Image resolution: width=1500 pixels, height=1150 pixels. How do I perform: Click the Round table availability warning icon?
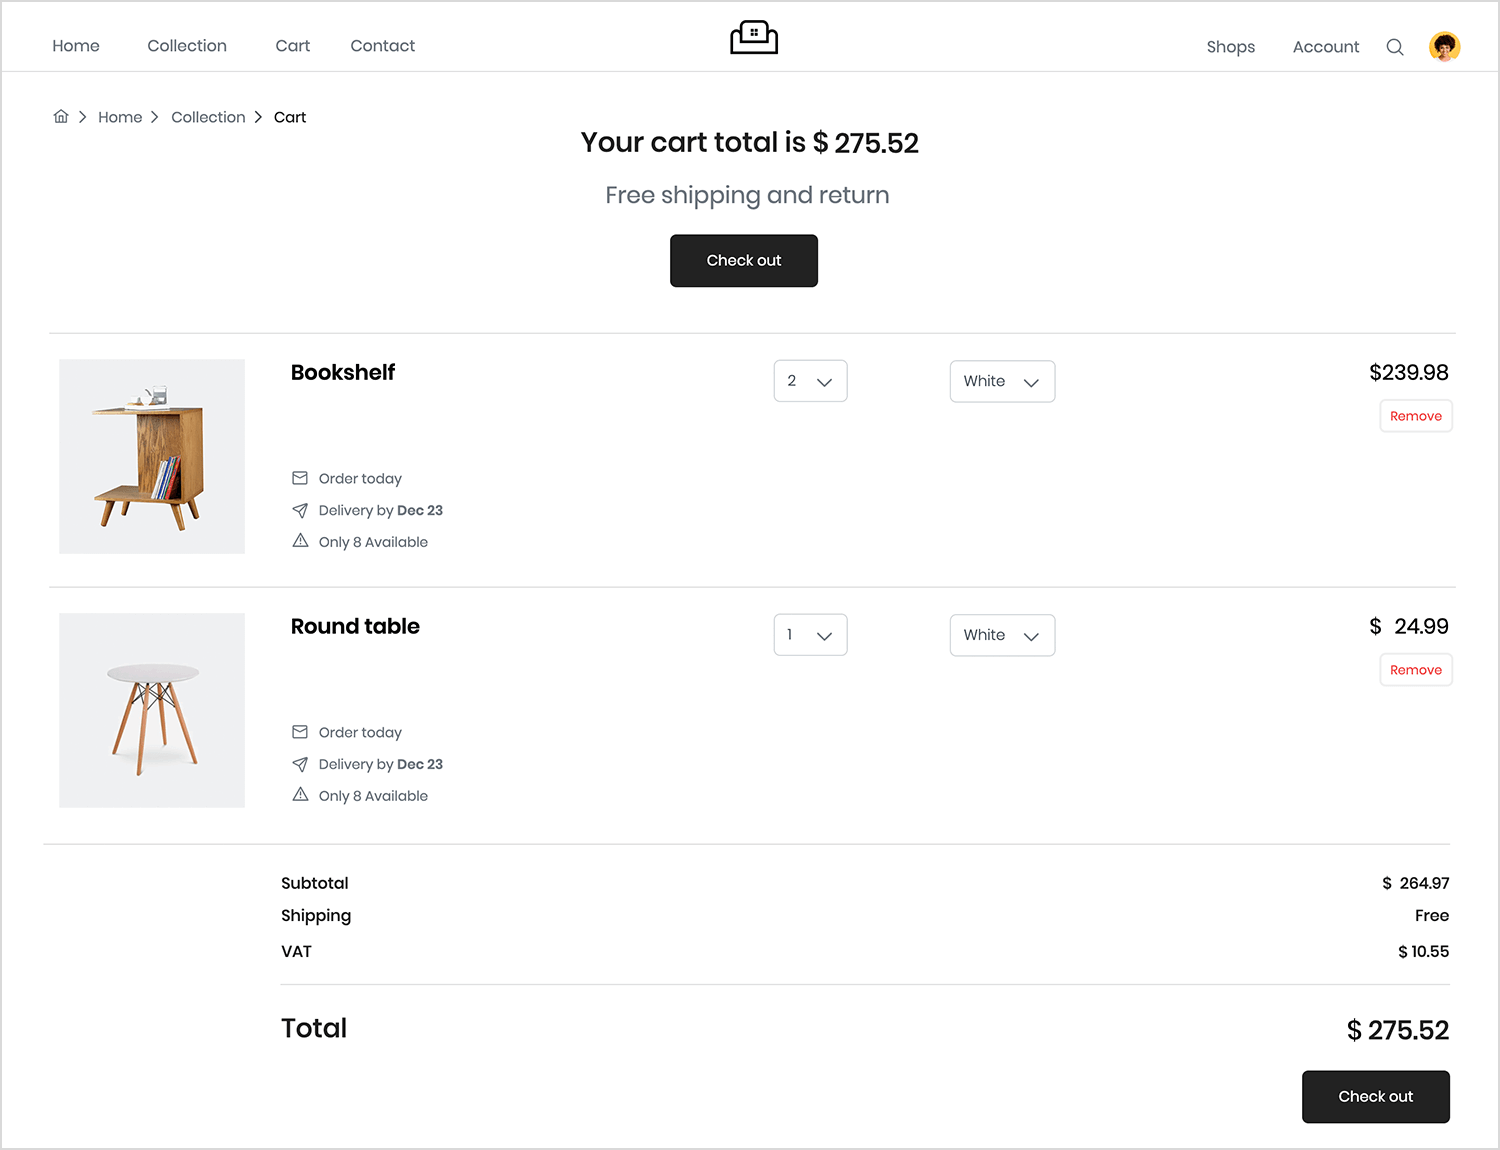300,795
